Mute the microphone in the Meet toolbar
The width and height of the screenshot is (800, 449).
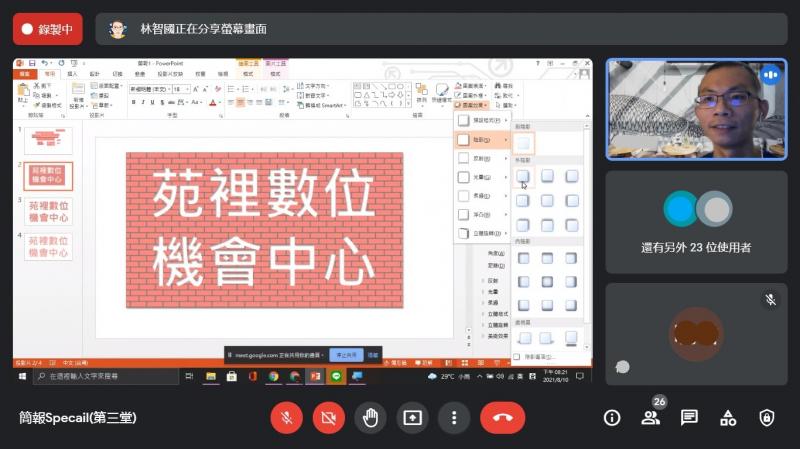click(286, 418)
